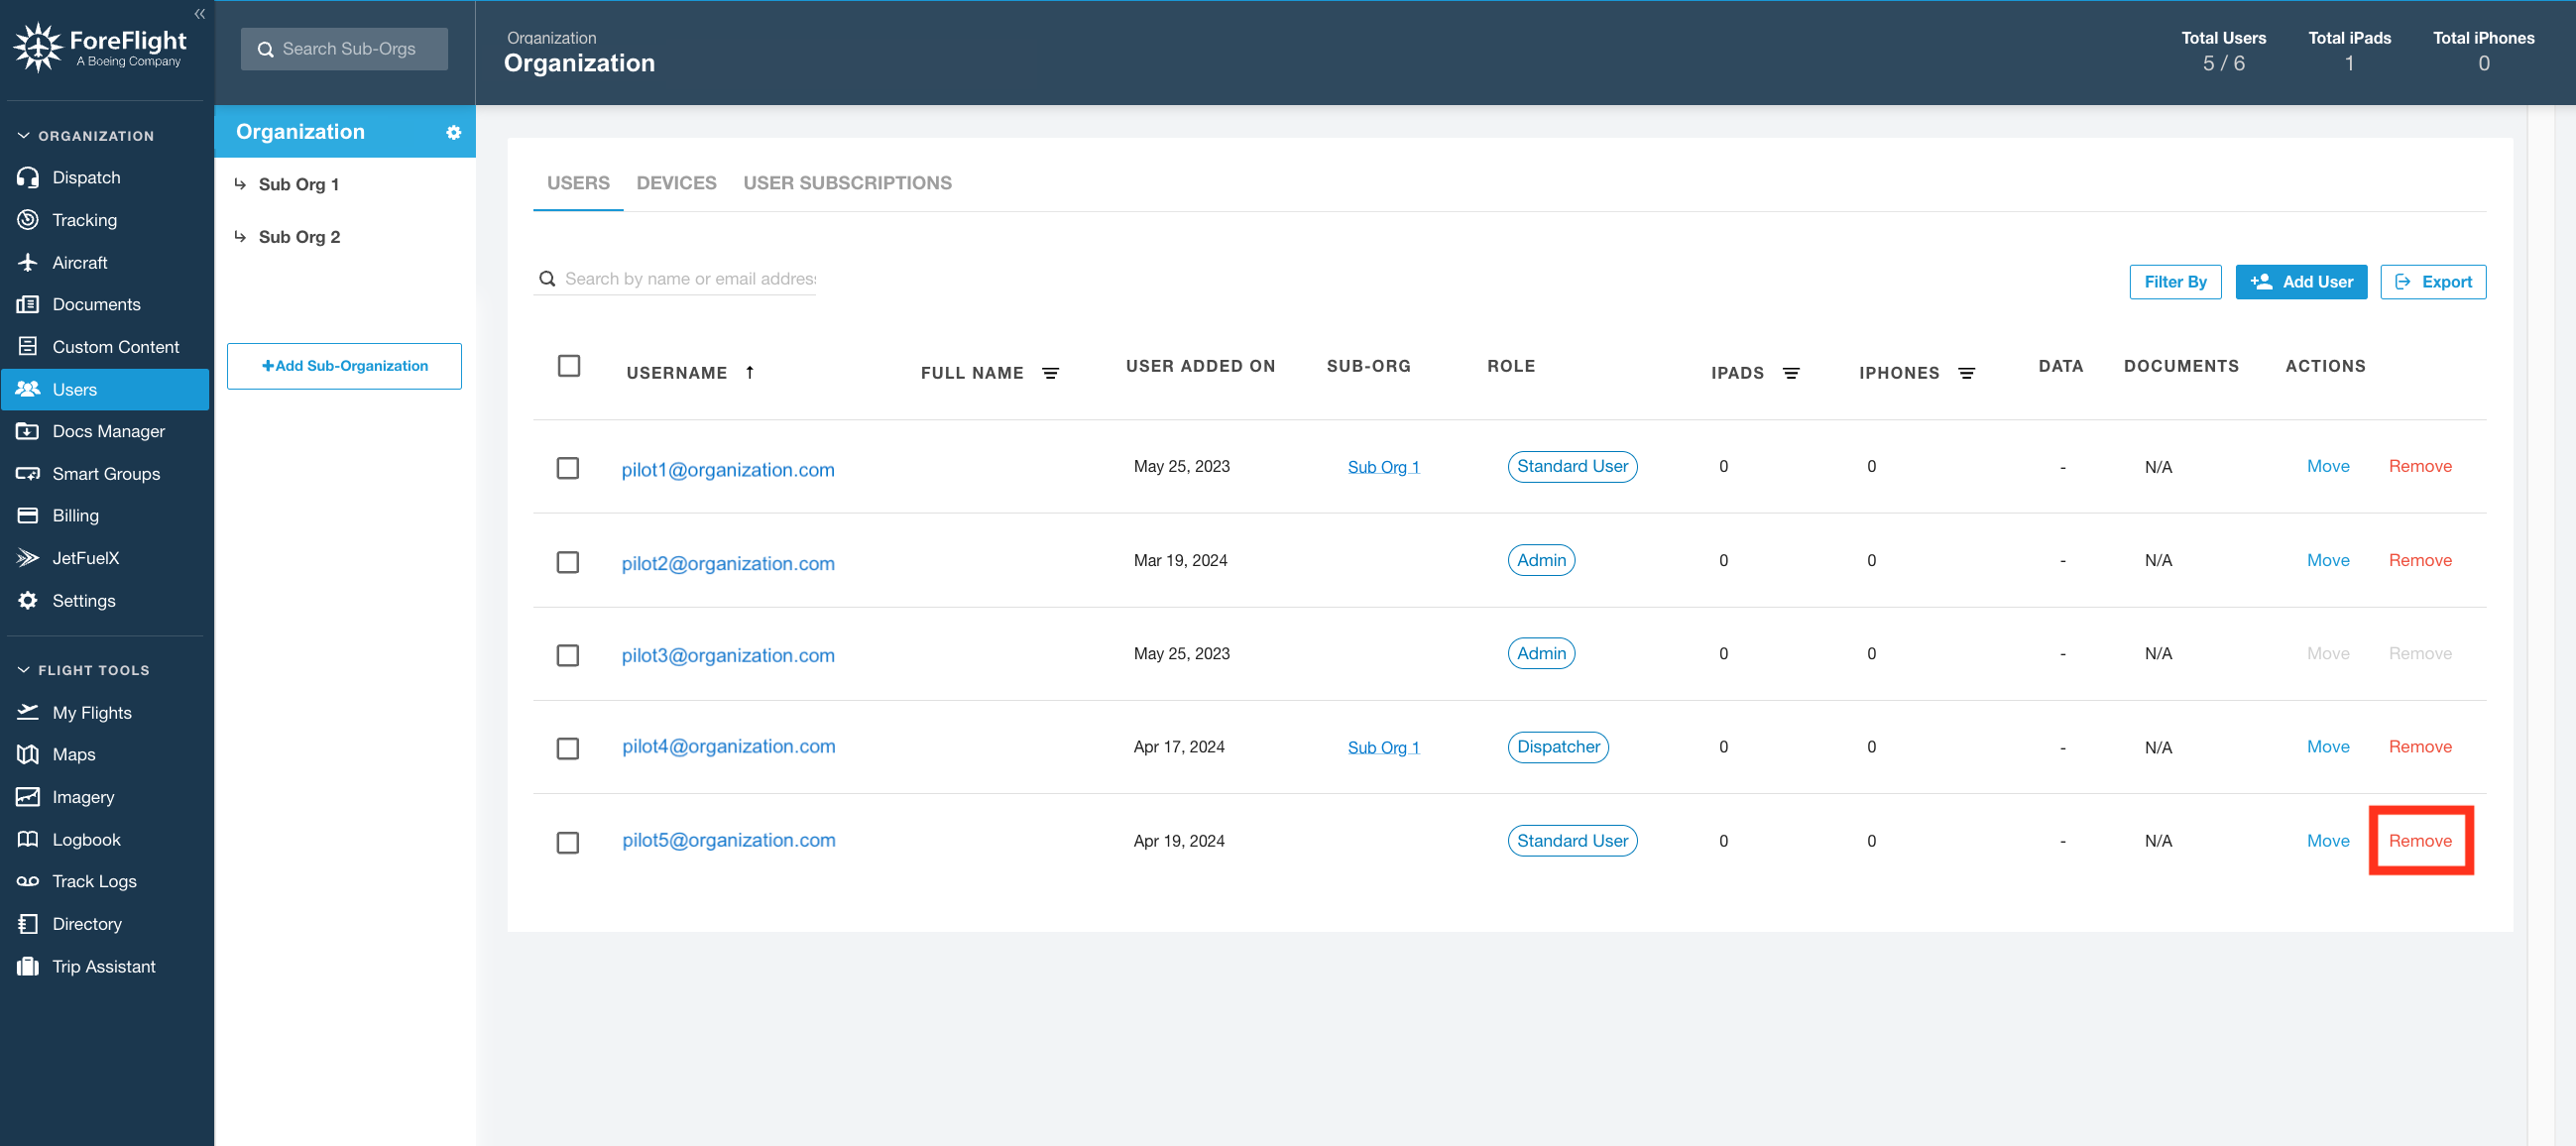Check the pilot3@organization.com row checkbox
This screenshot has width=2576, height=1146.
(568, 655)
